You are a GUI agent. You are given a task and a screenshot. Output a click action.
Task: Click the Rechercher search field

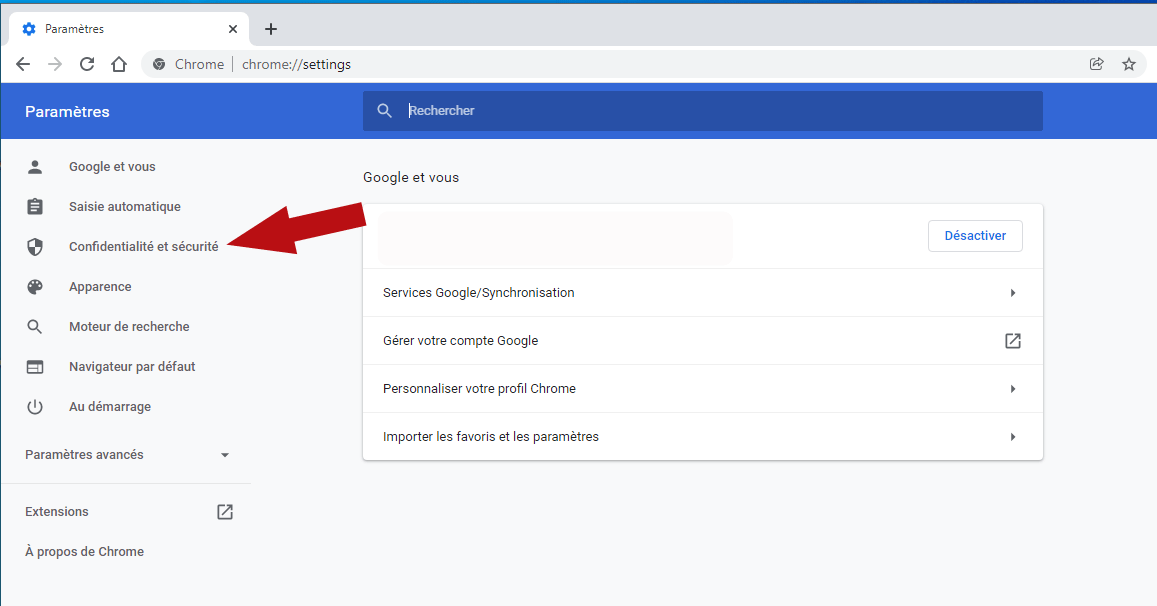tap(702, 111)
